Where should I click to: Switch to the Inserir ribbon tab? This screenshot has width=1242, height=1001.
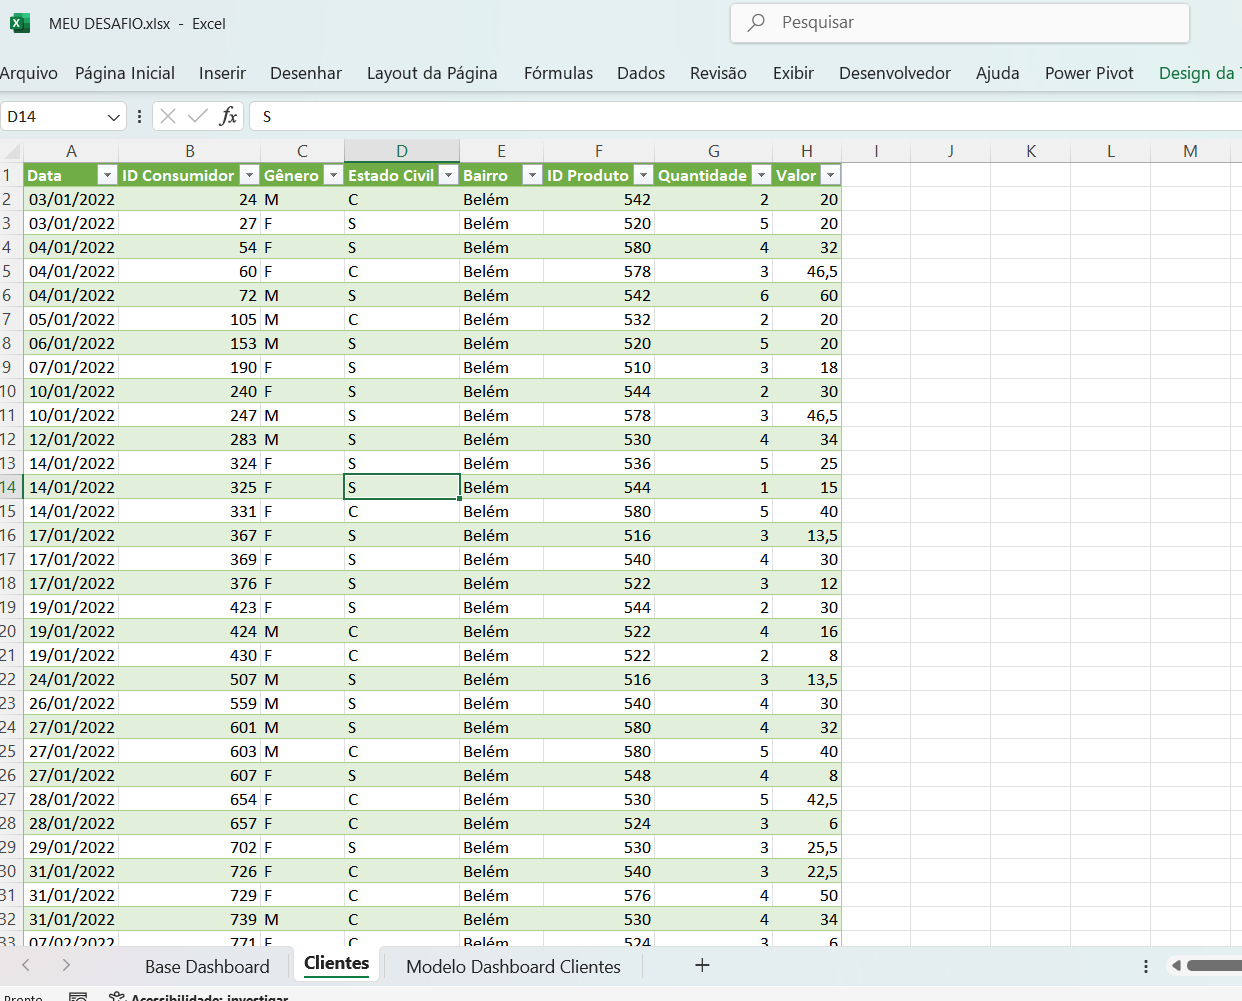click(222, 73)
